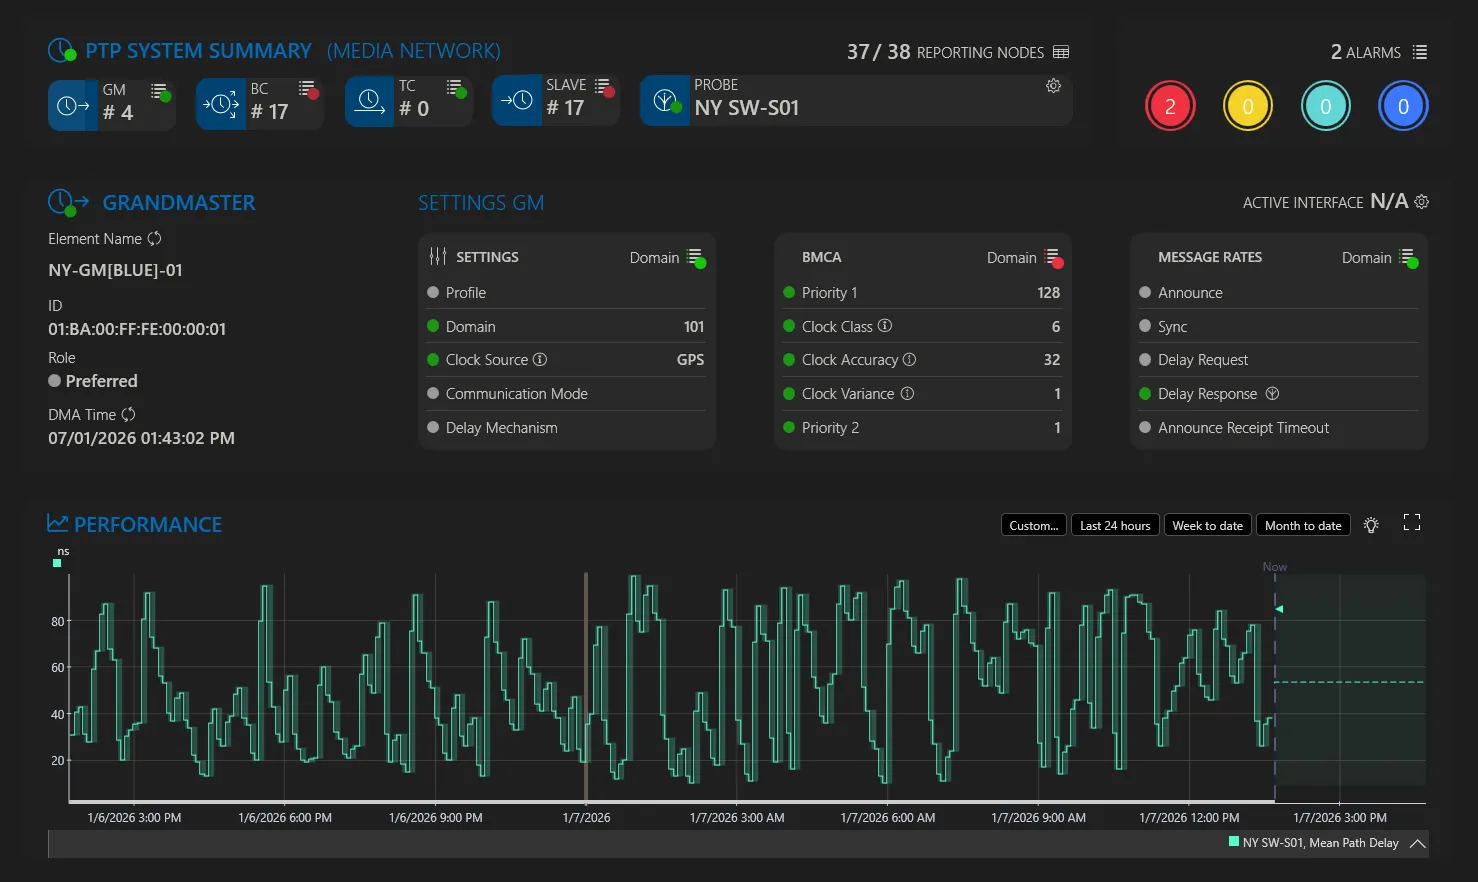Select the Domain 101 row

pyautogui.click(x=566, y=326)
